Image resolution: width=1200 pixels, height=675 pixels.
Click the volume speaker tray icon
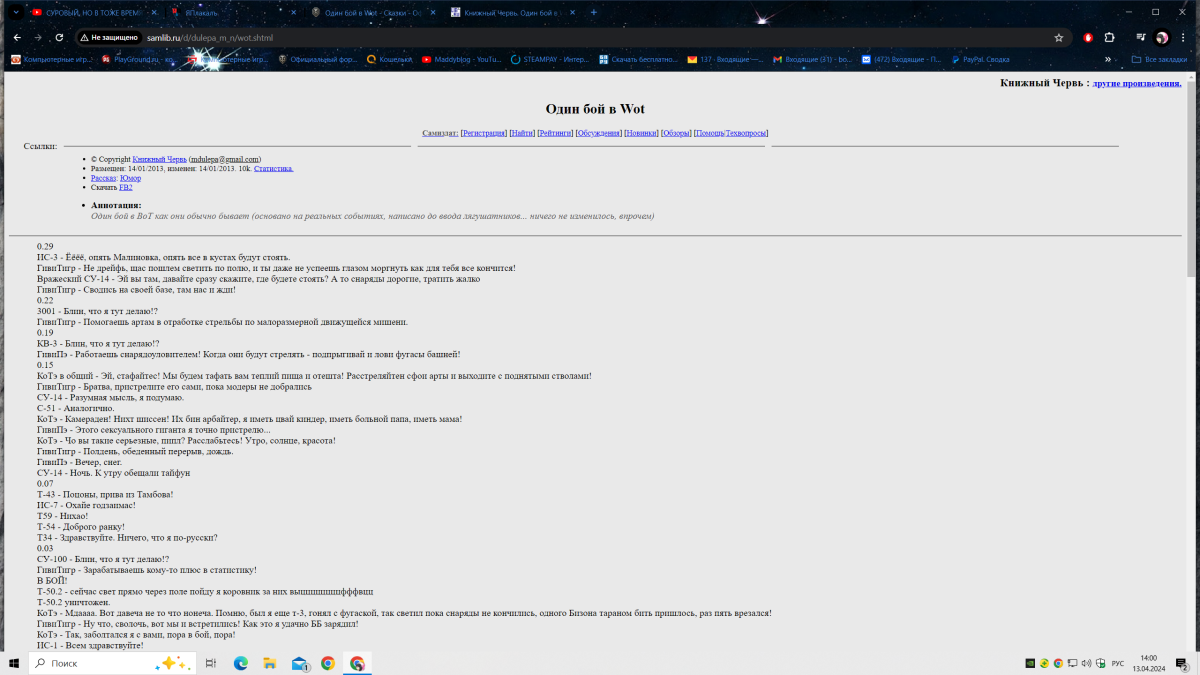pos(1086,663)
